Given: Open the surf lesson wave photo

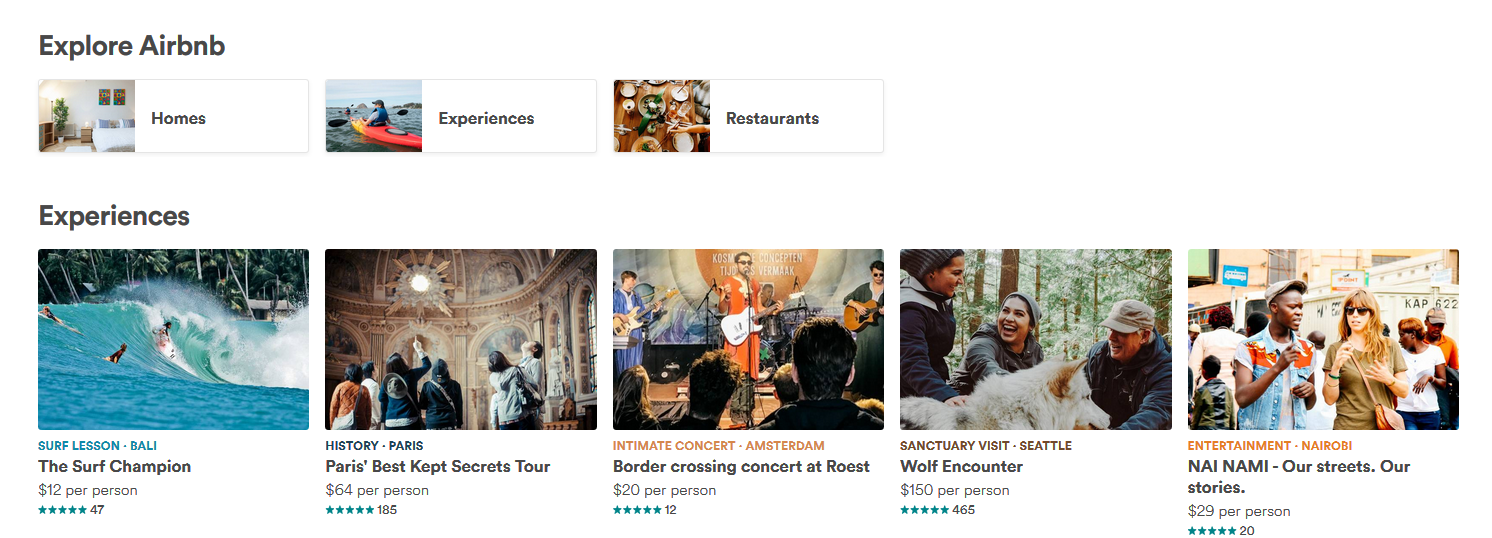Looking at the screenshot, I should tap(173, 339).
